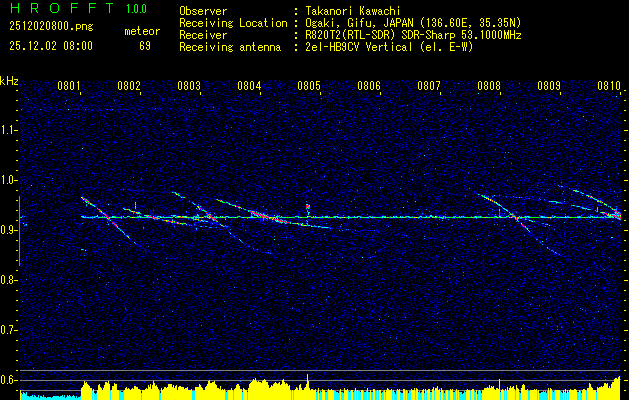Click the 0803 time marker
629x400 pixels.
click(189, 86)
